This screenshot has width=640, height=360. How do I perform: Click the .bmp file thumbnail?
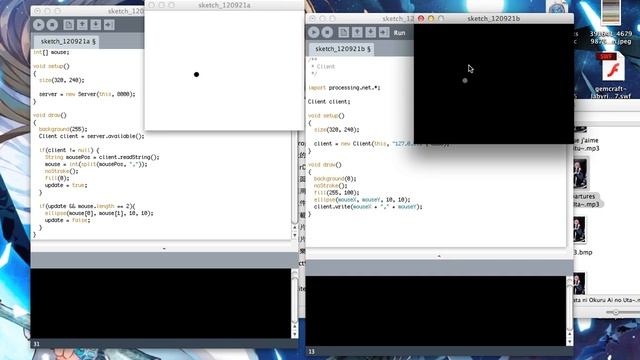579,229
